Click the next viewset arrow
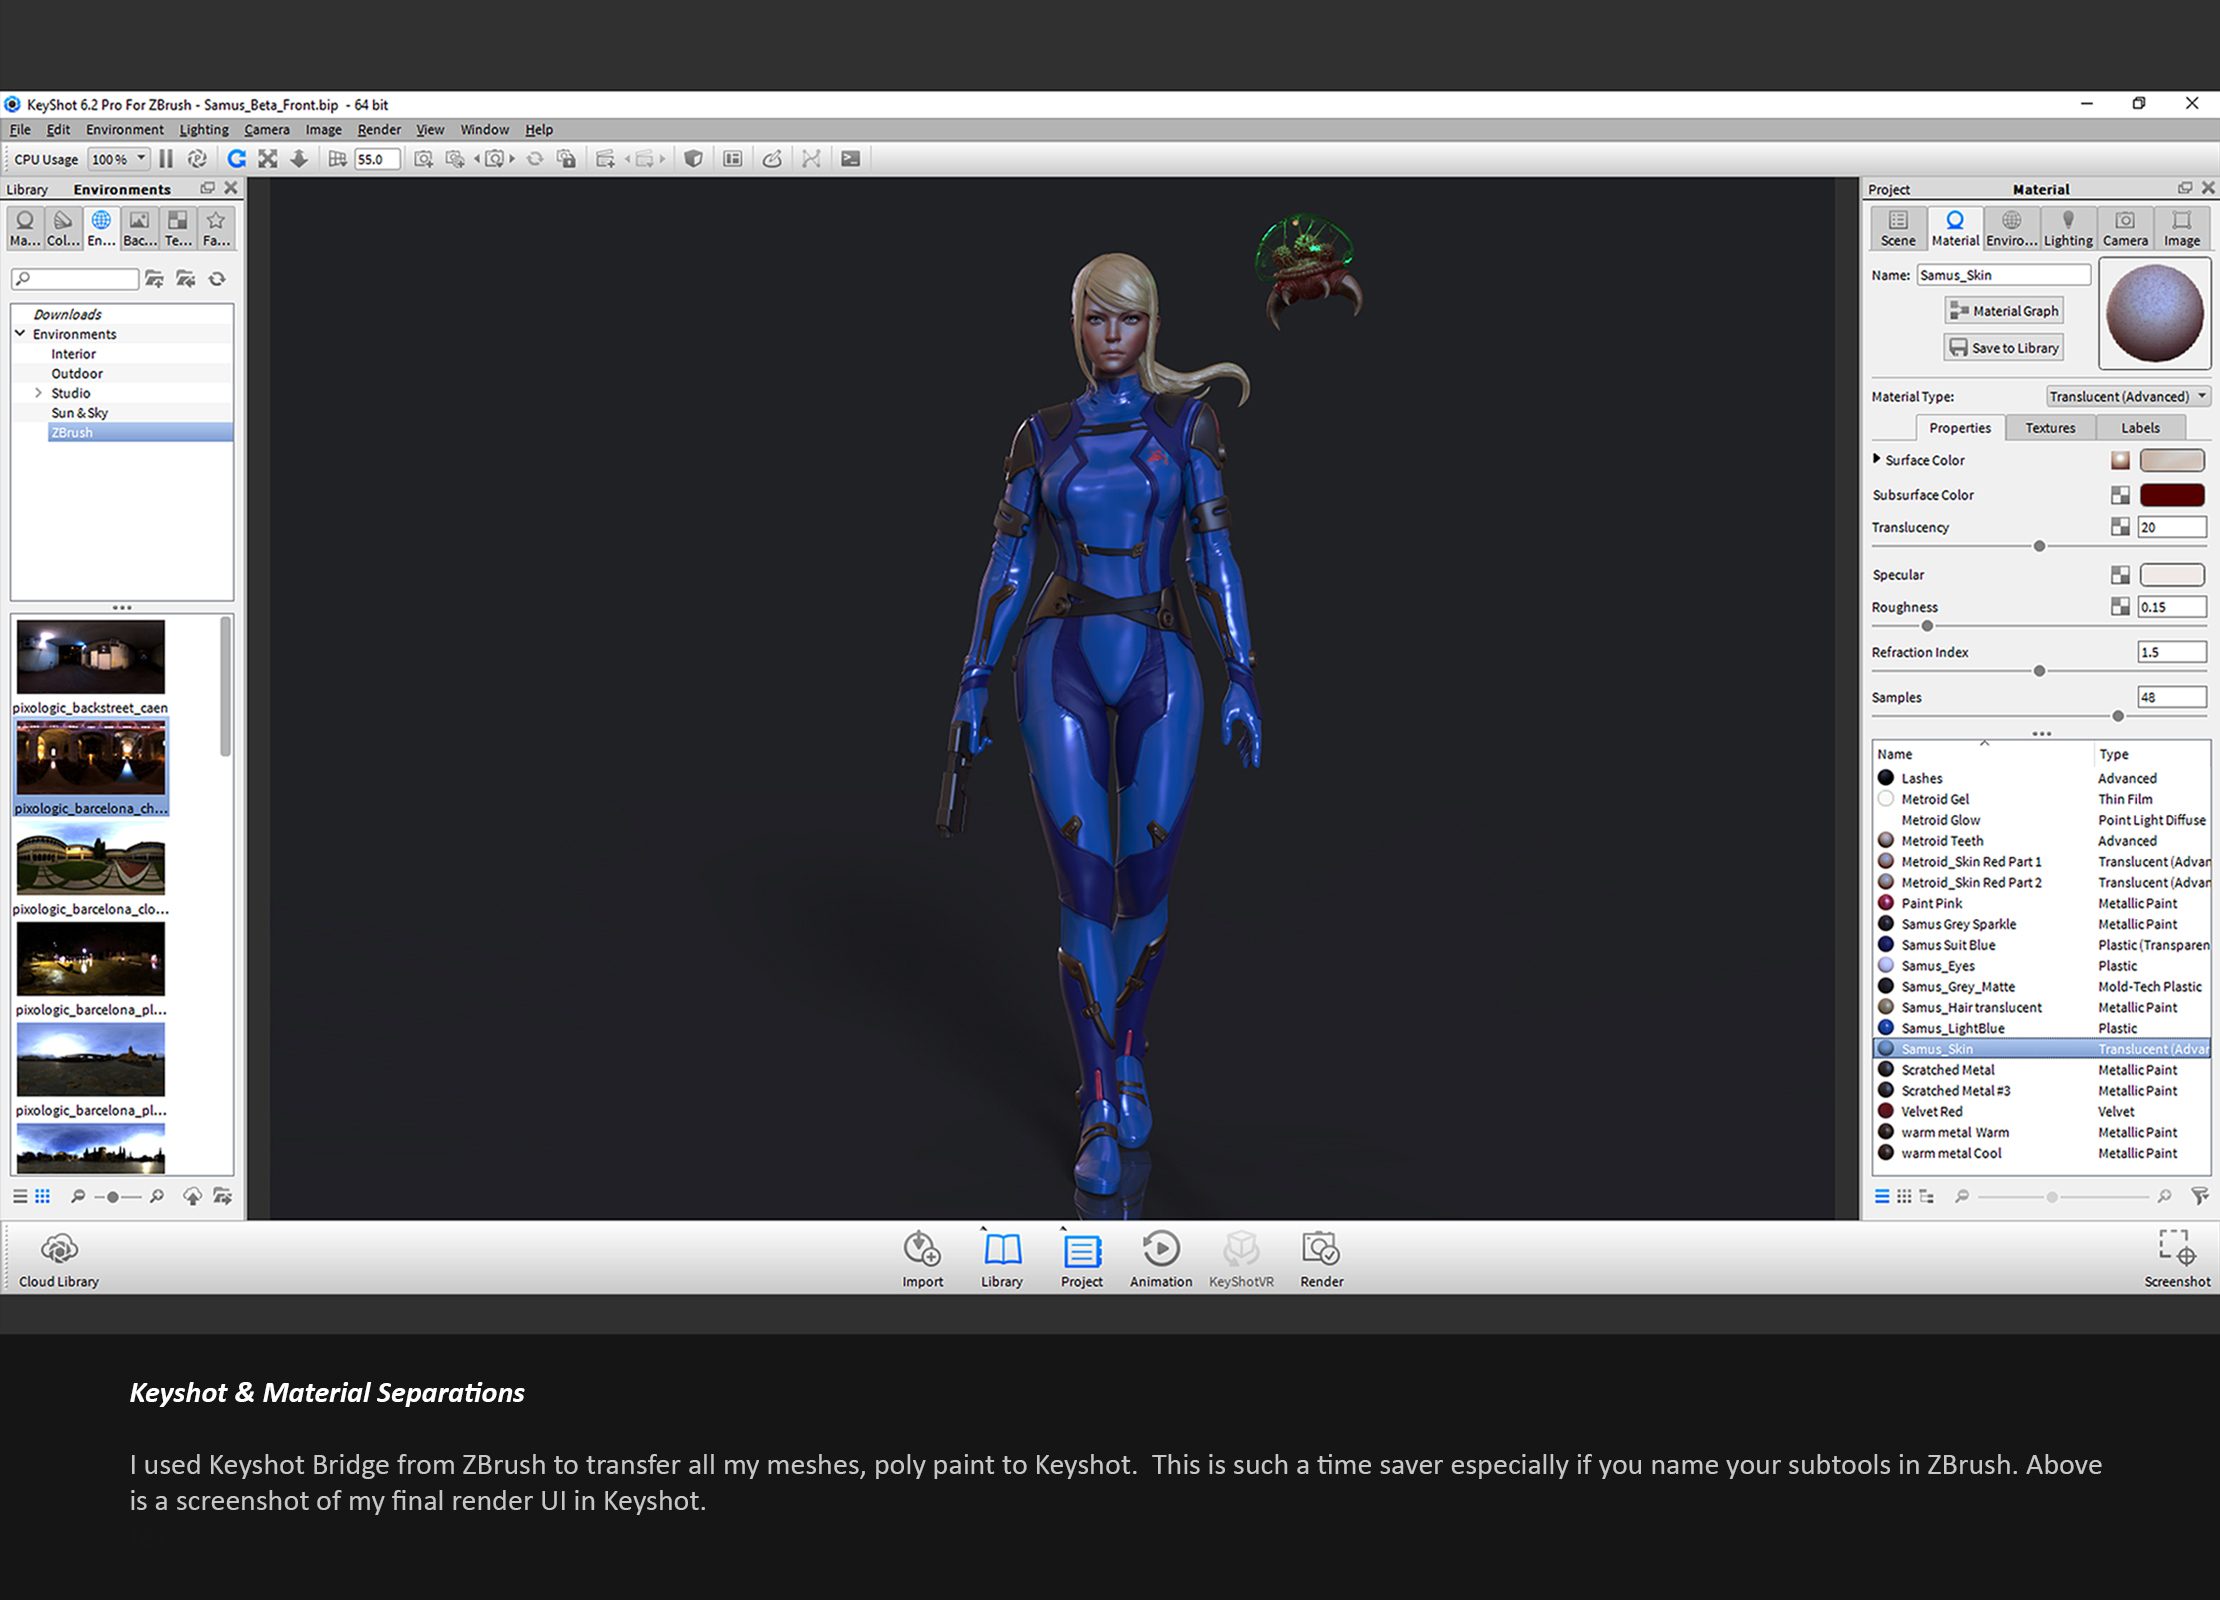This screenshot has height=1600, width=2220. pos(662,159)
